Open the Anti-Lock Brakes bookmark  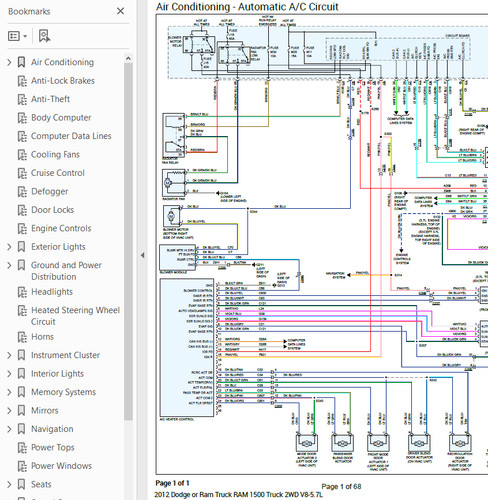pyautogui.click(x=63, y=81)
